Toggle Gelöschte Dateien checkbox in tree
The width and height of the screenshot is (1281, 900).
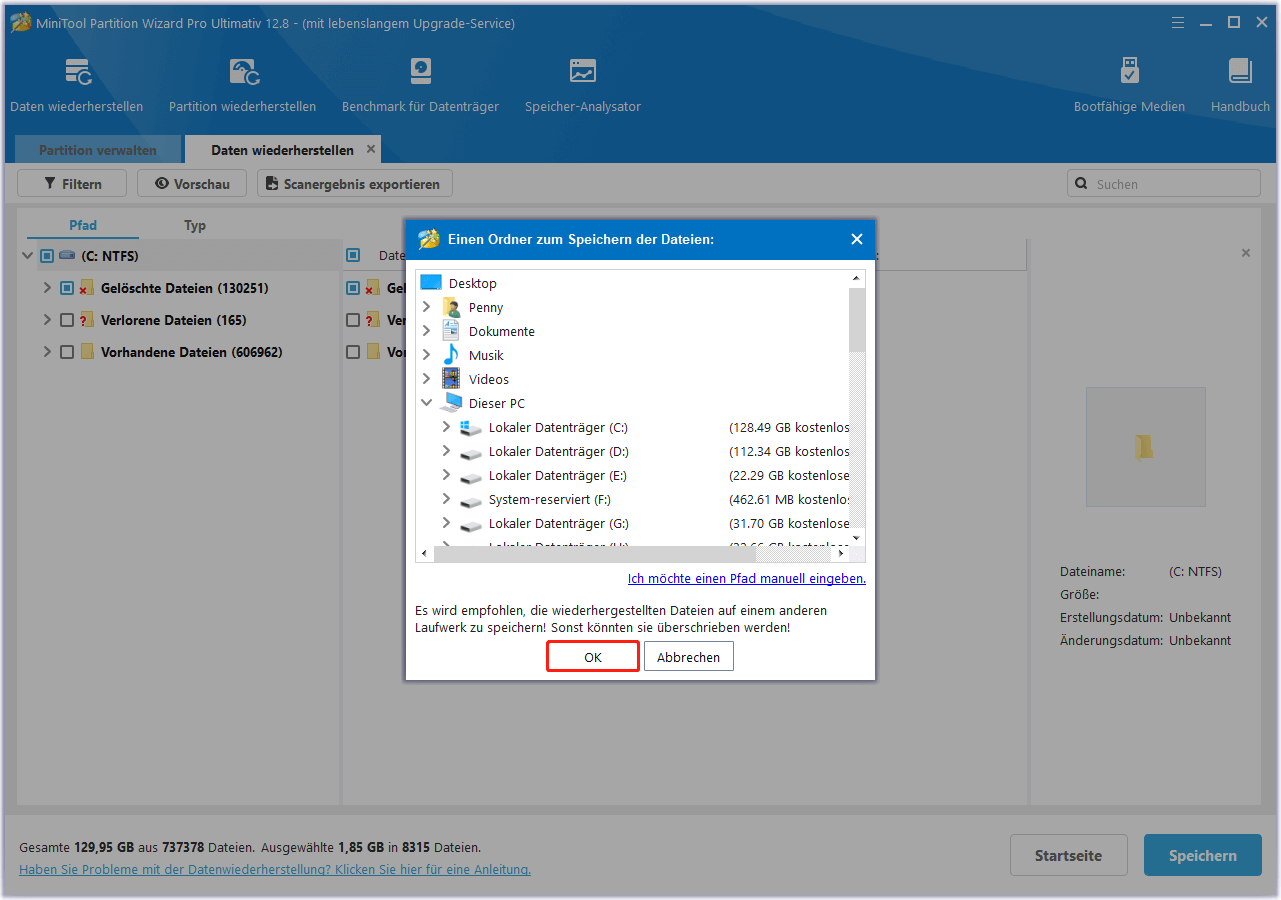tap(67, 288)
